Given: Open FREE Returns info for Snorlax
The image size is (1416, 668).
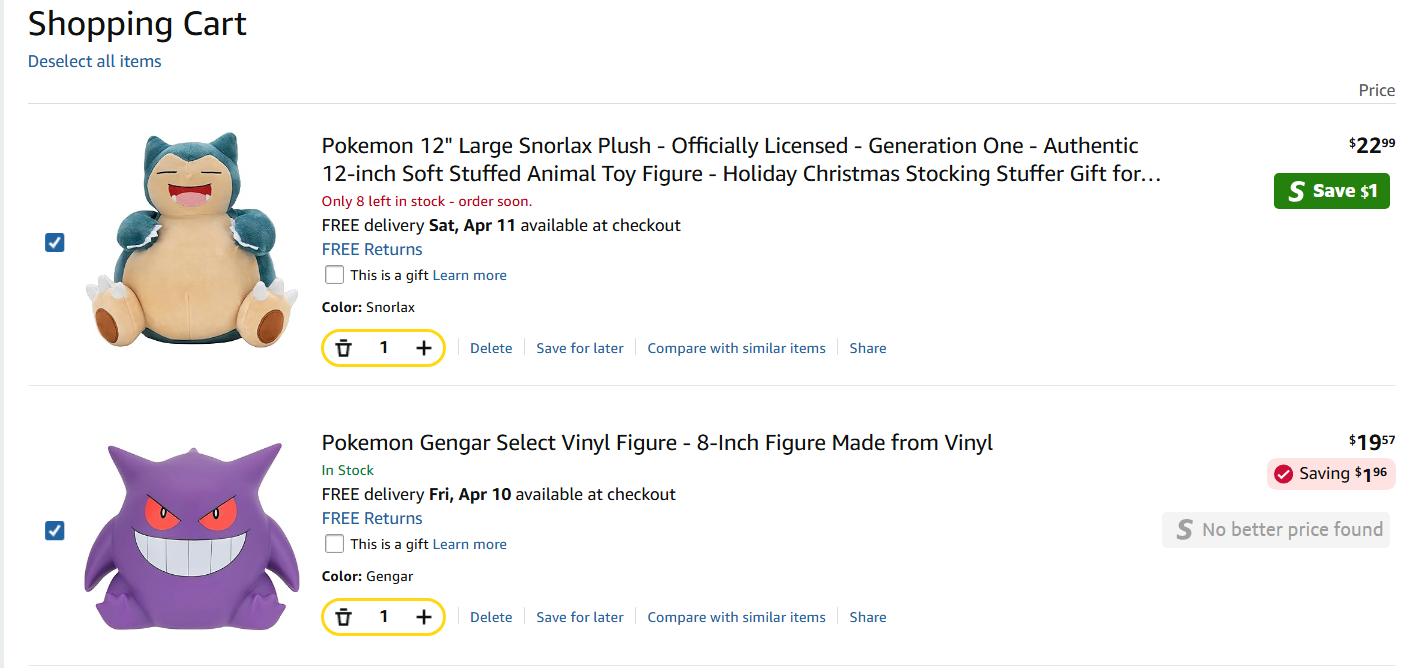Looking at the screenshot, I should (372, 249).
